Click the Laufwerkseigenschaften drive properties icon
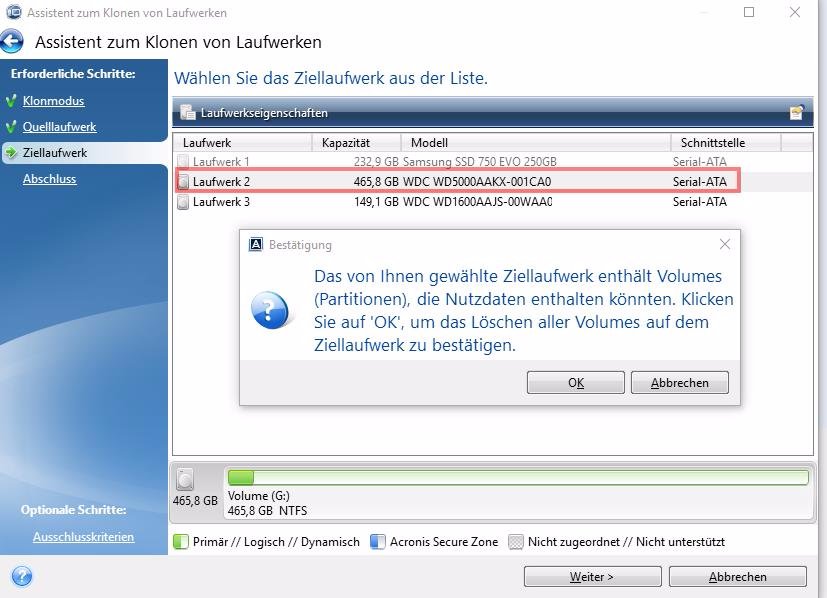Image resolution: width=827 pixels, height=598 pixels. (x=187, y=113)
